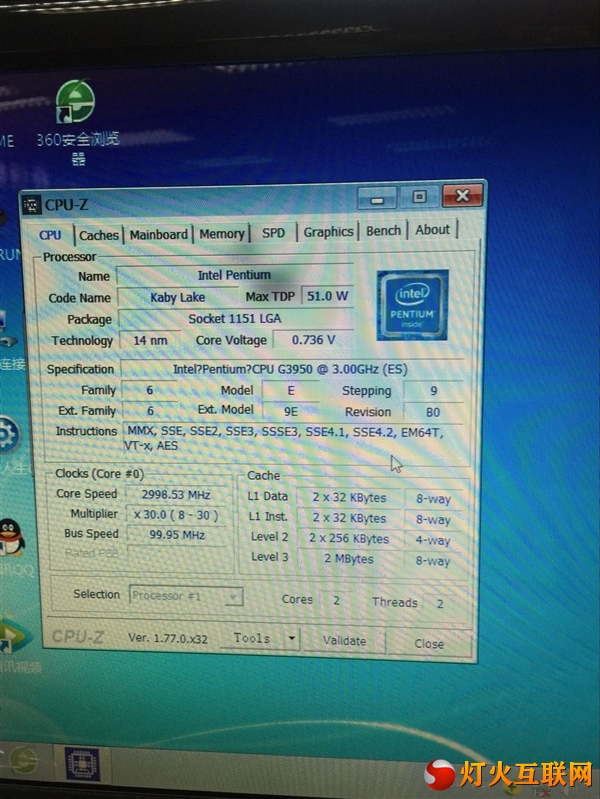Click the Revision value 'B0'
600x799 pixels.
[x=433, y=412]
